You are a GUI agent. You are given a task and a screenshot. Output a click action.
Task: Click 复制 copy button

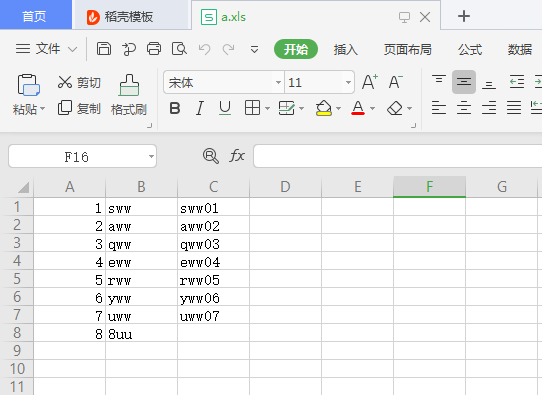(x=79, y=109)
